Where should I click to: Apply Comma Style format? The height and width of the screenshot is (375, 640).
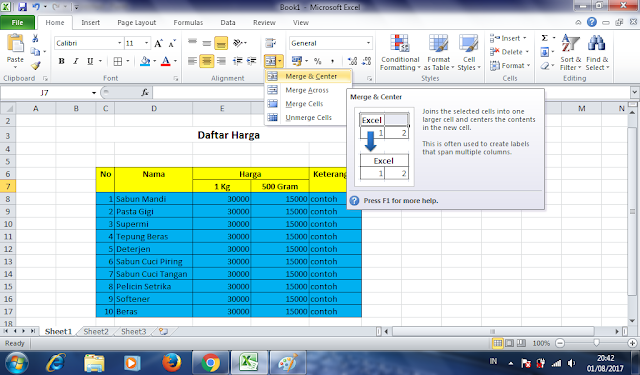(x=332, y=61)
